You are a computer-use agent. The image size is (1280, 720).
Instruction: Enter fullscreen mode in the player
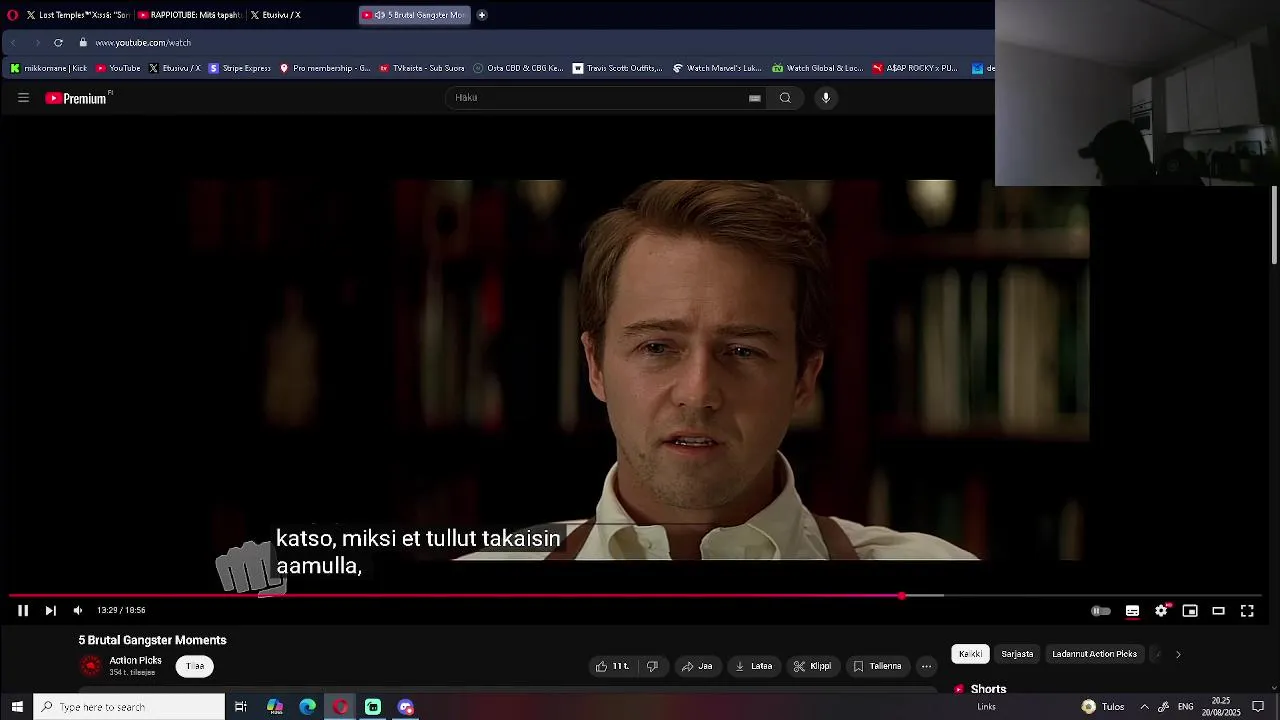pos(1247,611)
